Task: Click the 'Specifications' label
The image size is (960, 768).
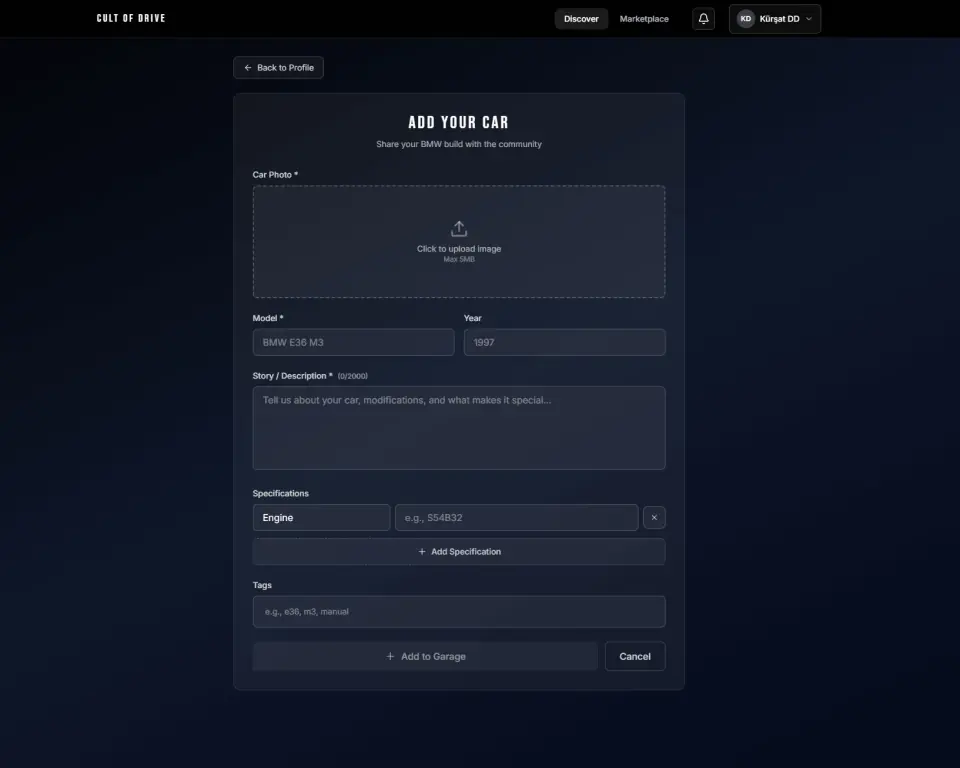Action: [x=280, y=494]
